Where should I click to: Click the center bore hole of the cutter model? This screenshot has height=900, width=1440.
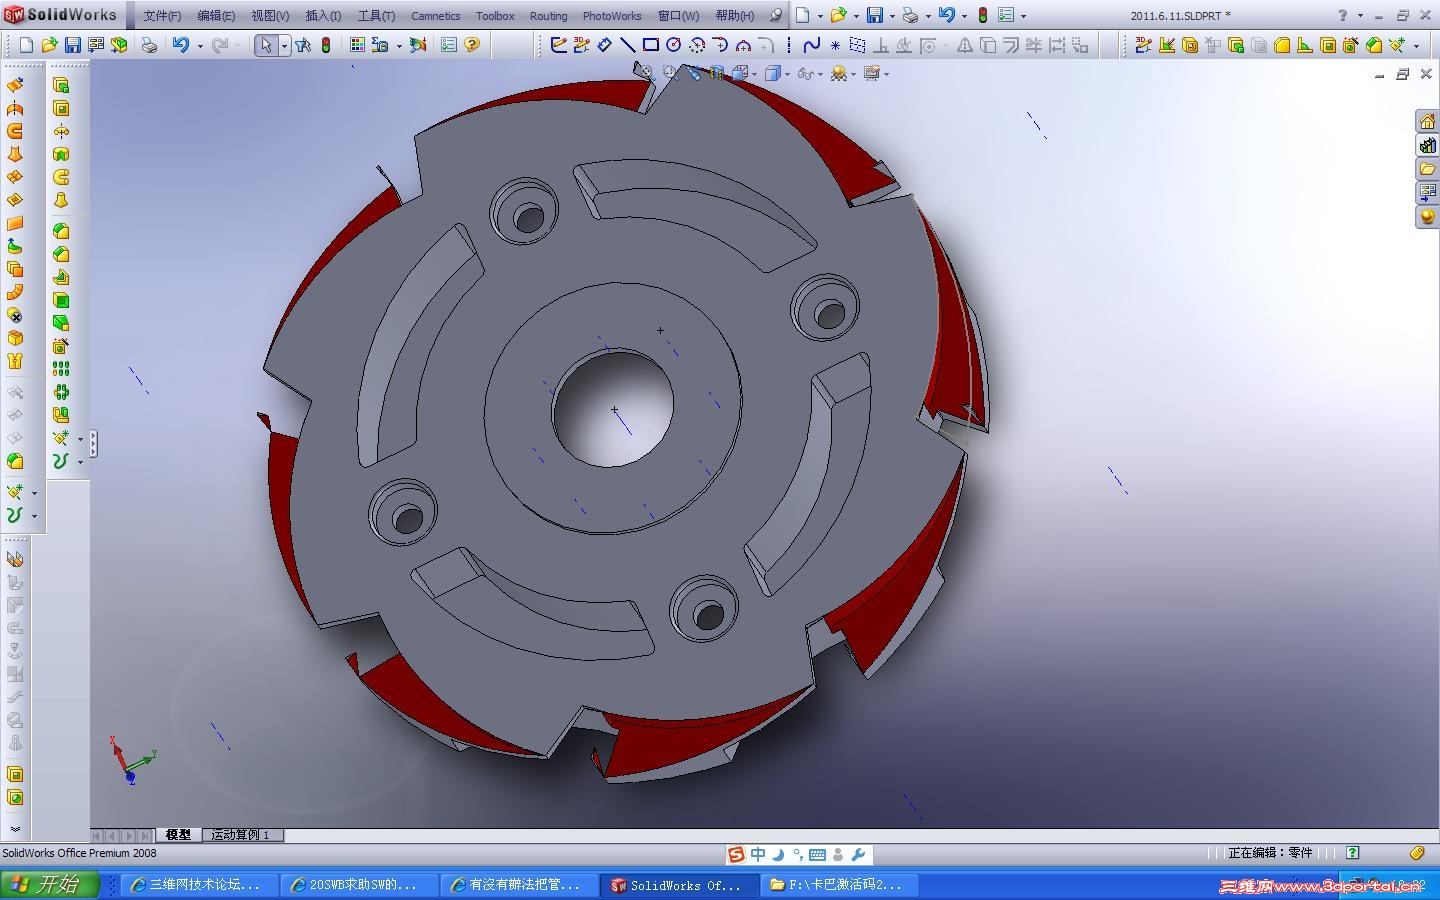pyautogui.click(x=613, y=408)
